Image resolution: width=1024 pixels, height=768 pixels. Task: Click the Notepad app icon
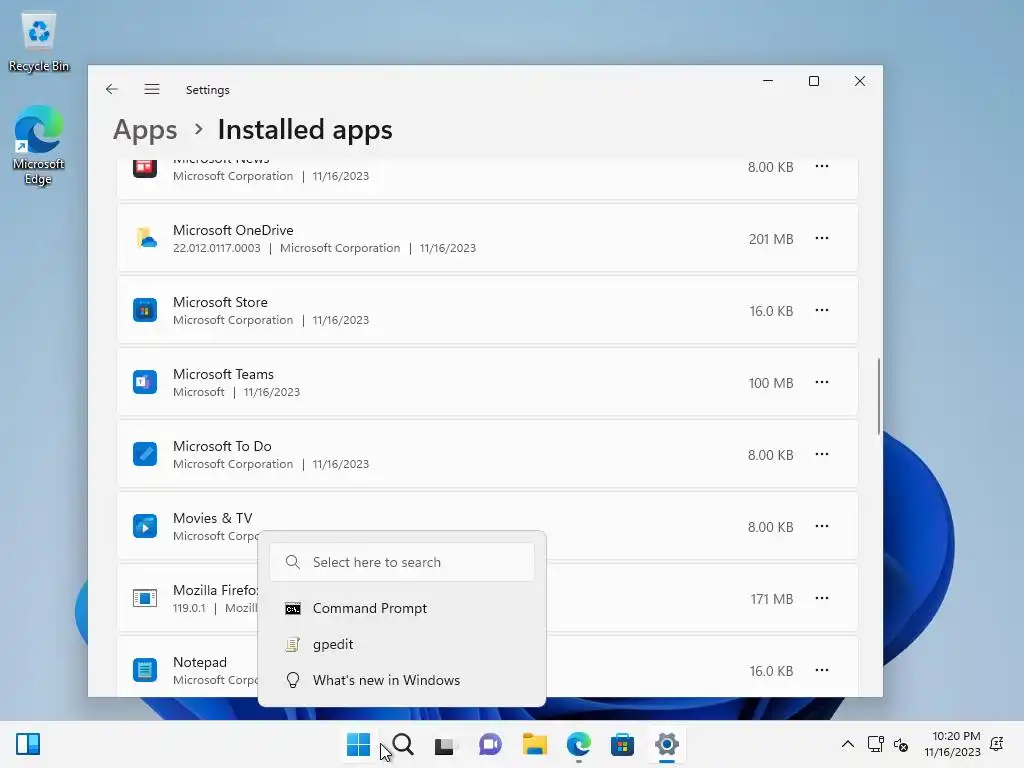145,670
